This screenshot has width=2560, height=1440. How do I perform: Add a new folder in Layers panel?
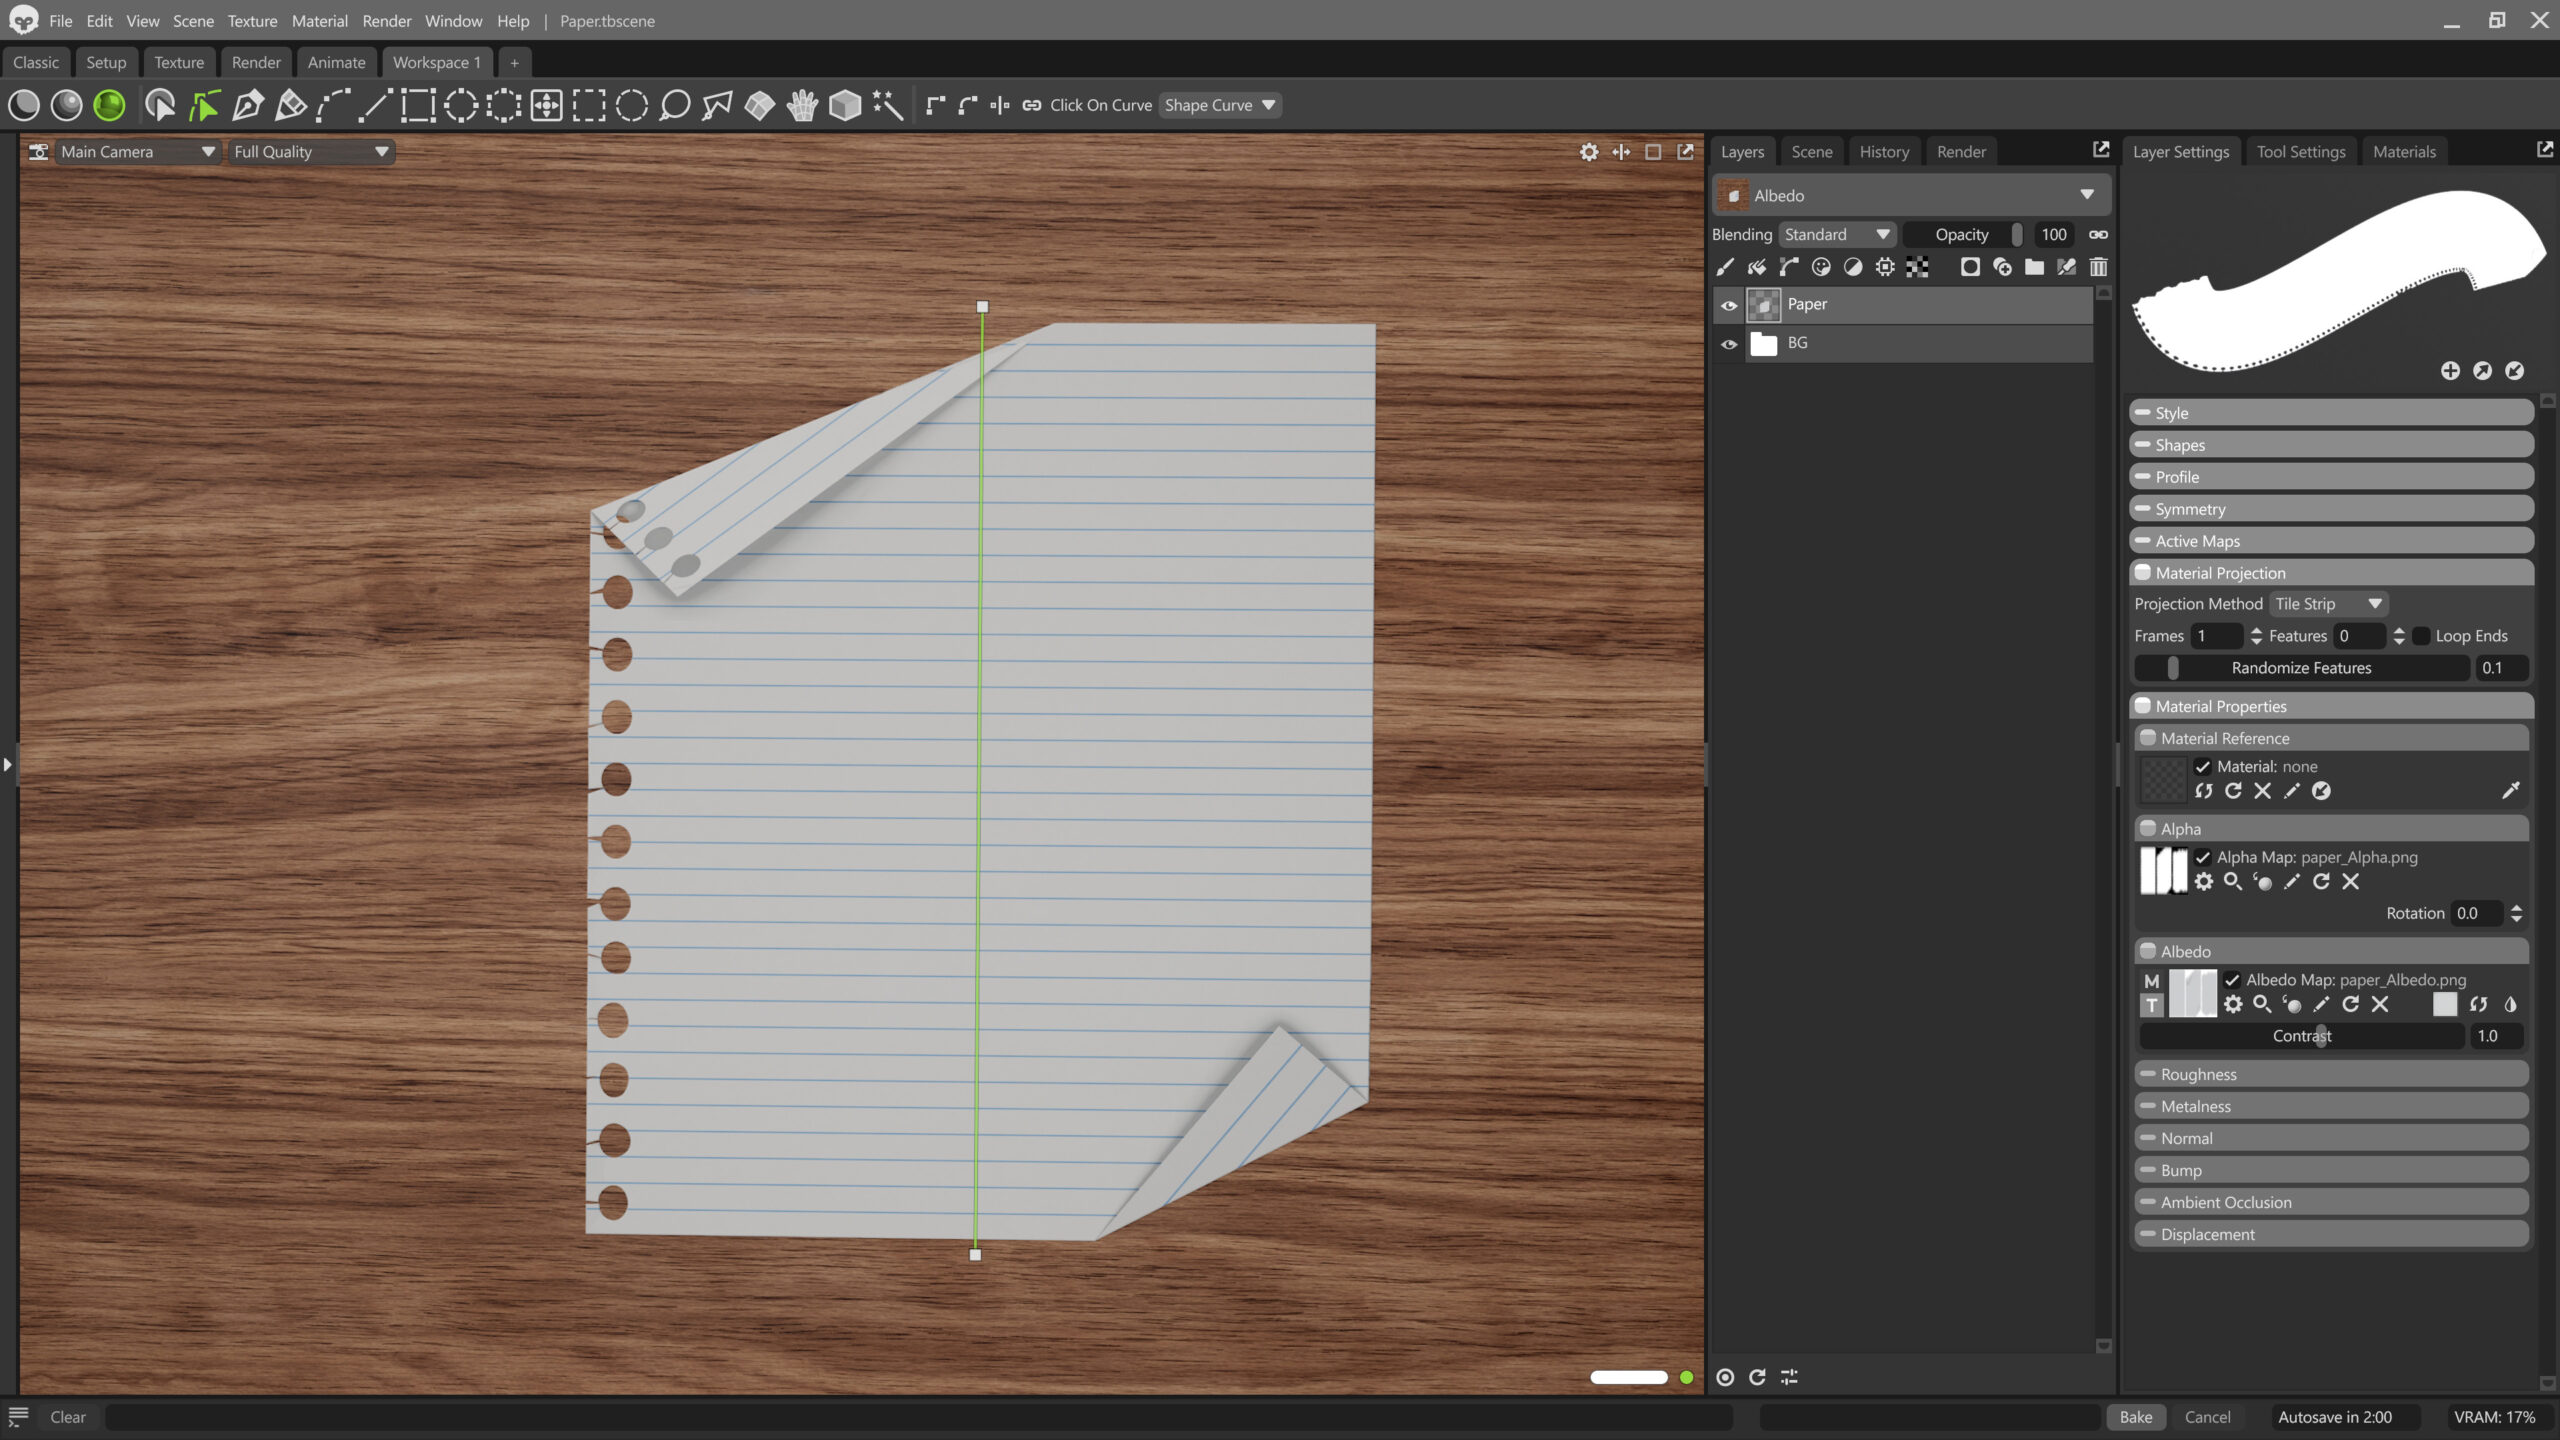click(2034, 267)
